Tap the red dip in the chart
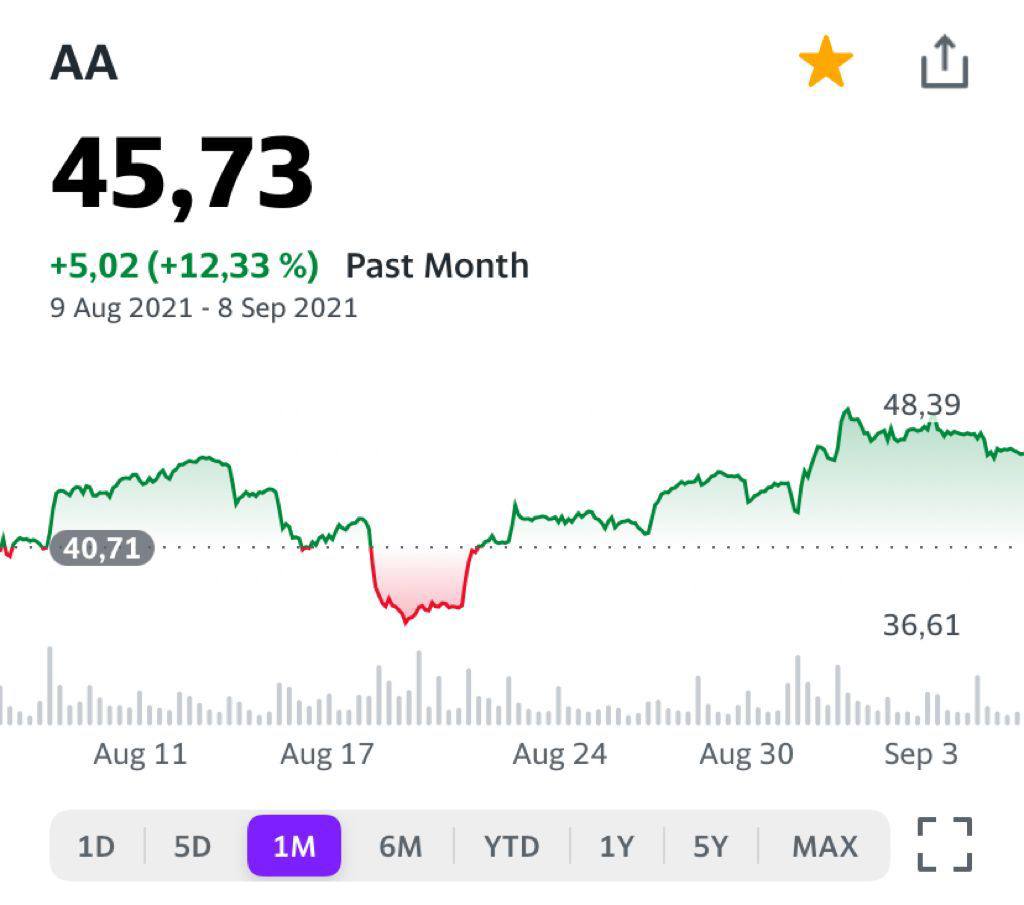The height and width of the screenshot is (905, 1024). (x=420, y=590)
